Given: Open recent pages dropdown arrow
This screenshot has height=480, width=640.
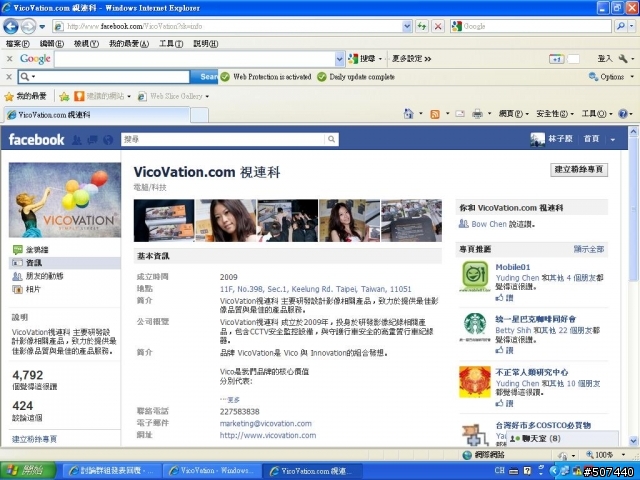Looking at the screenshot, I should (x=42, y=27).
